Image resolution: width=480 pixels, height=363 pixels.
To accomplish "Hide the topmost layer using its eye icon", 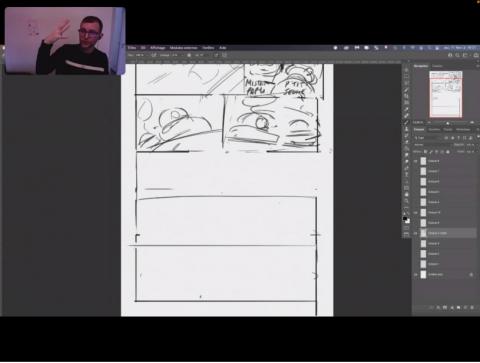I will coord(416,161).
